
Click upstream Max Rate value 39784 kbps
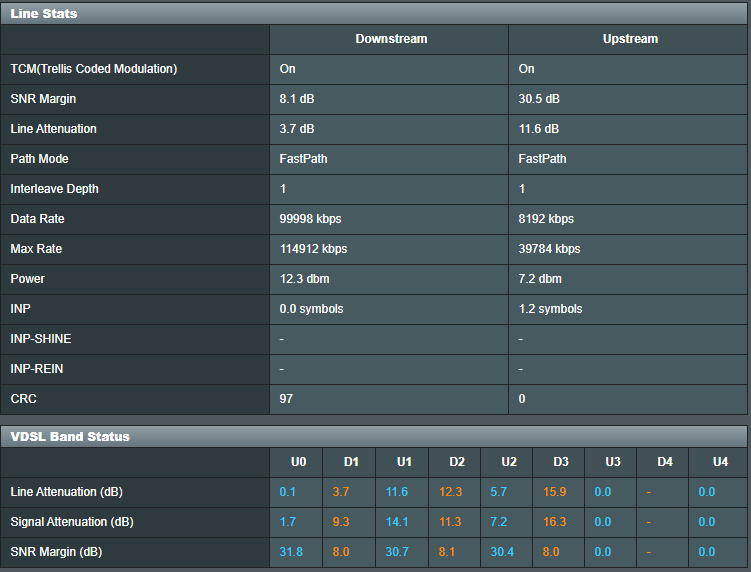[x=549, y=249]
